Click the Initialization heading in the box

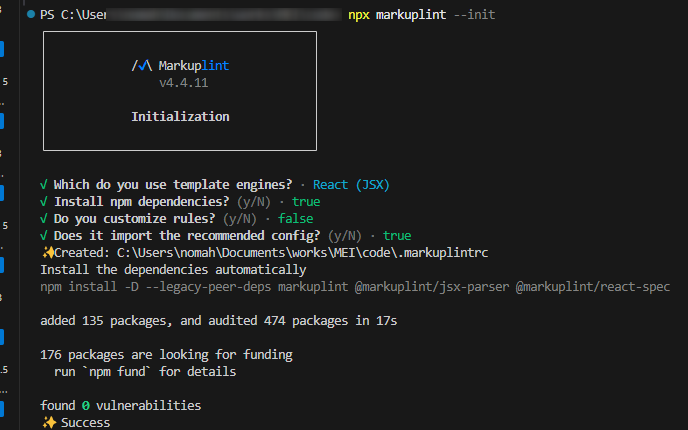click(180, 117)
